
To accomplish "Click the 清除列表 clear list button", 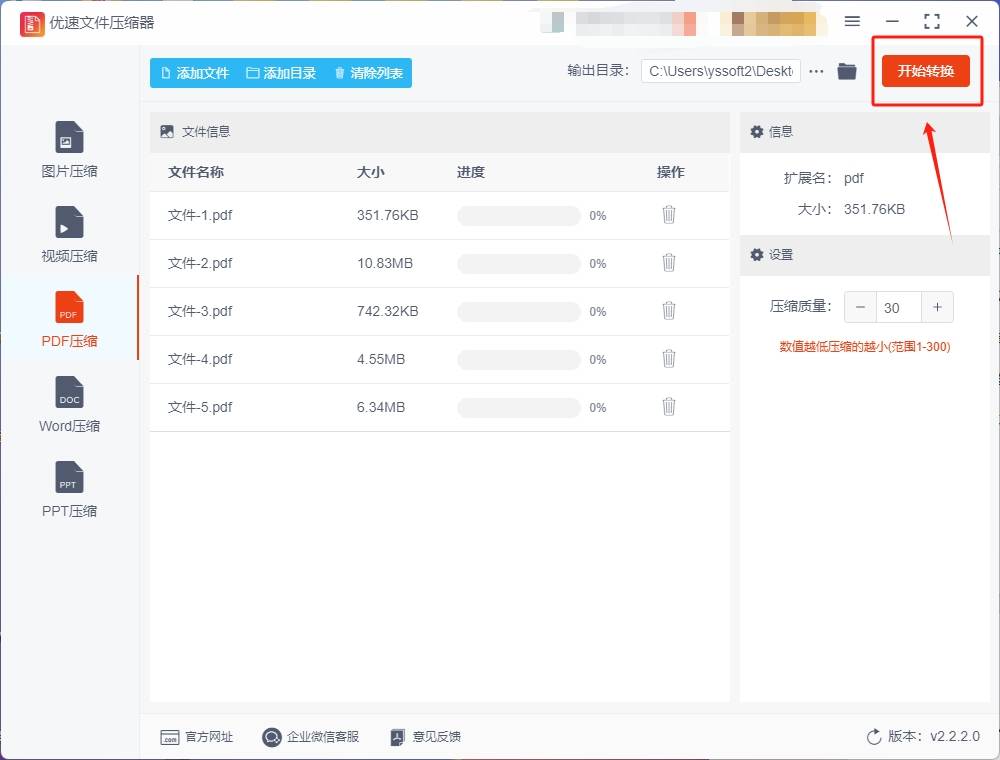I will click(369, 73).
